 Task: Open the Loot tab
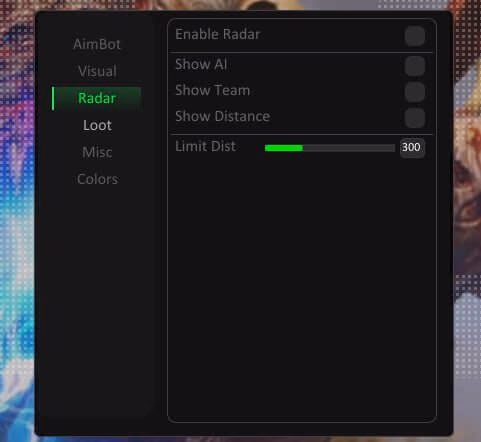tap(97, 125)
